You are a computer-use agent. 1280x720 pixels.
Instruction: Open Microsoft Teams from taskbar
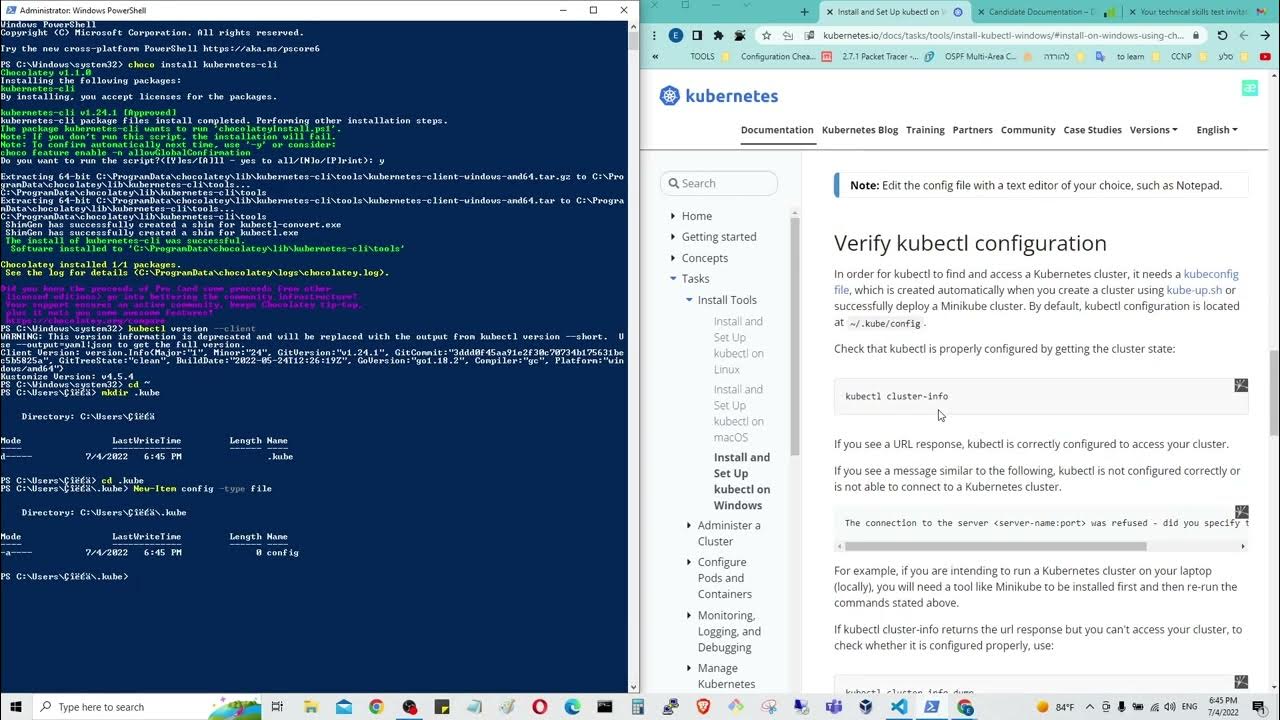click(833, 707)
